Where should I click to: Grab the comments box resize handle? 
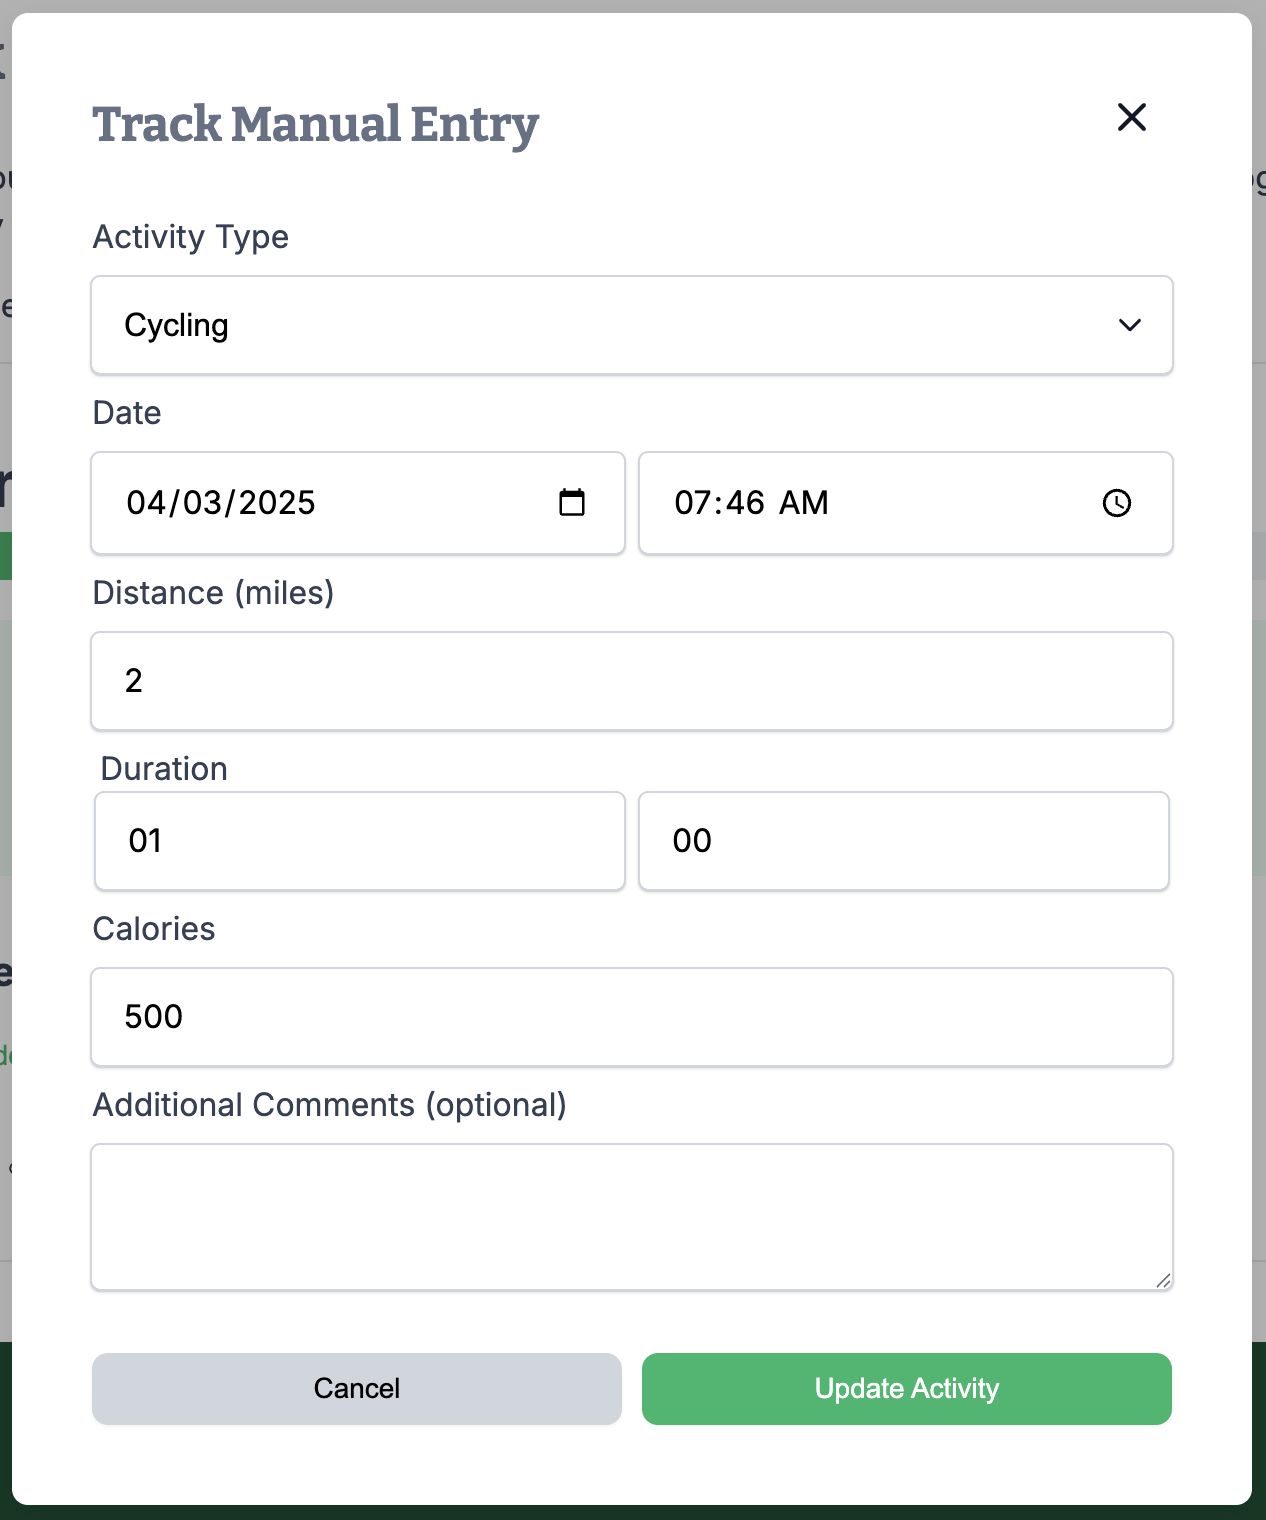(1163, 1280)
